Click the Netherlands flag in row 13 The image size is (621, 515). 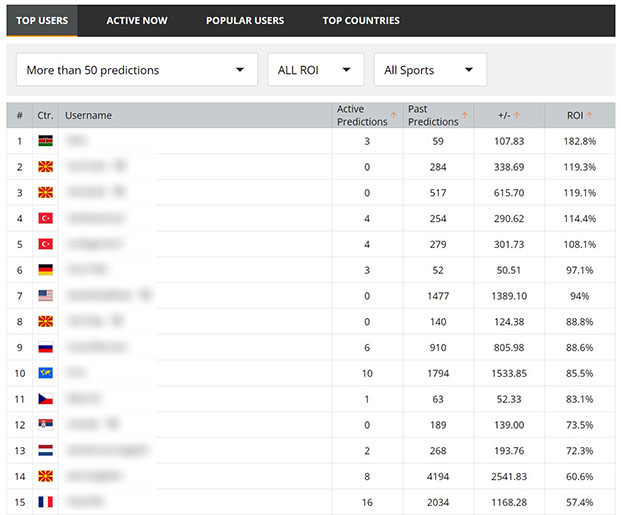point(46,450)
